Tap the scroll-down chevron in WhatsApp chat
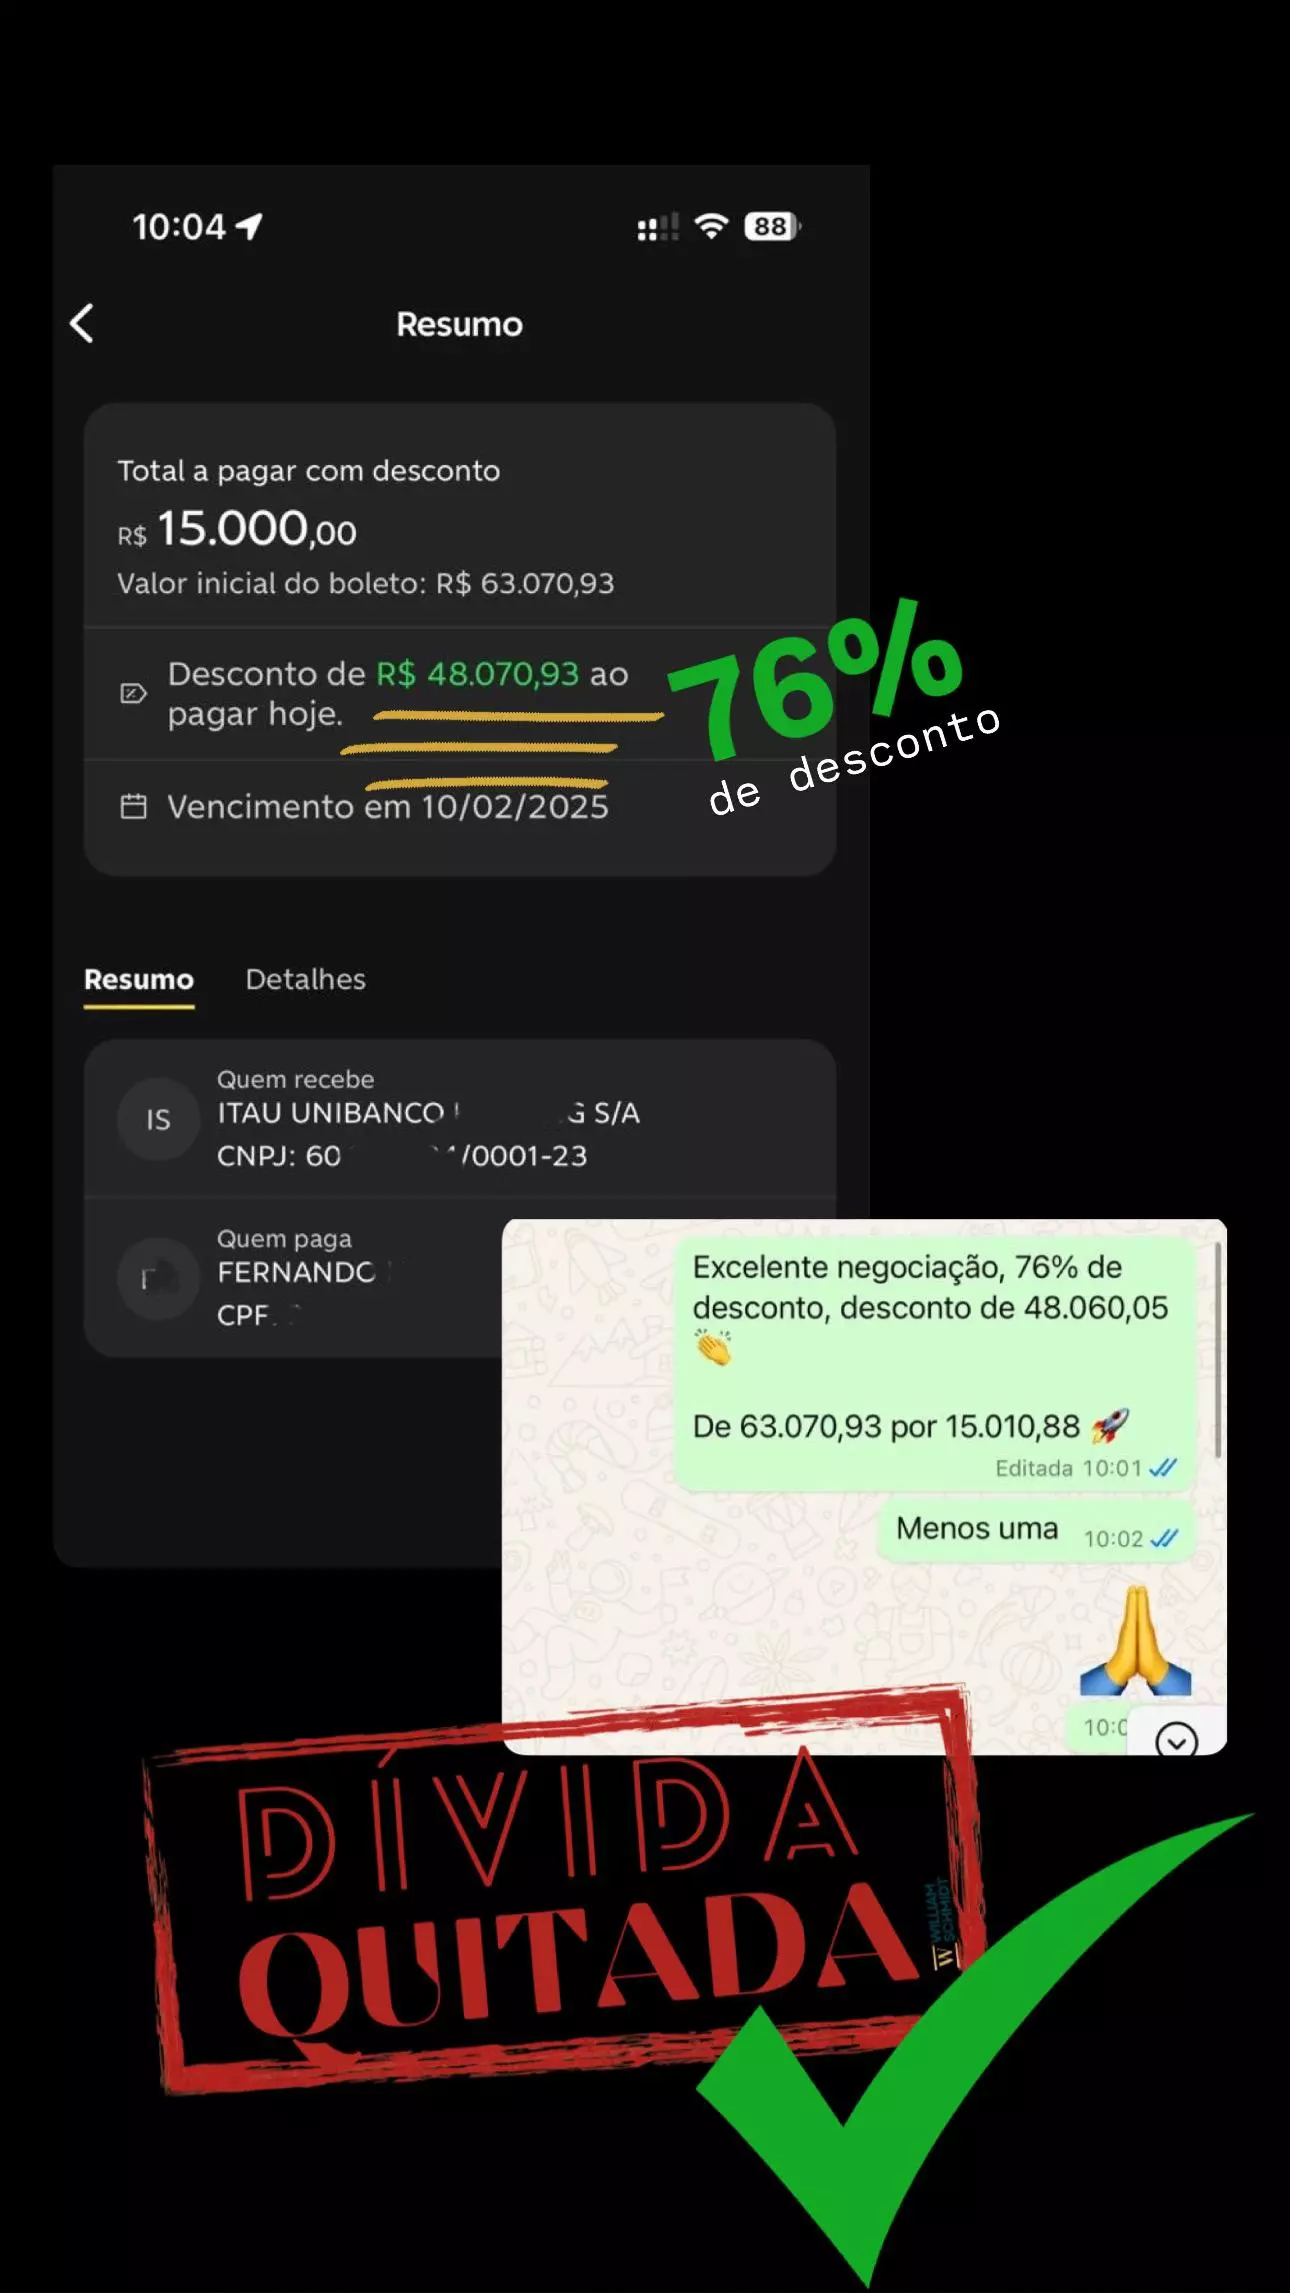The width and height of the screenshot is (1290, 2293). [1176, 1741]
